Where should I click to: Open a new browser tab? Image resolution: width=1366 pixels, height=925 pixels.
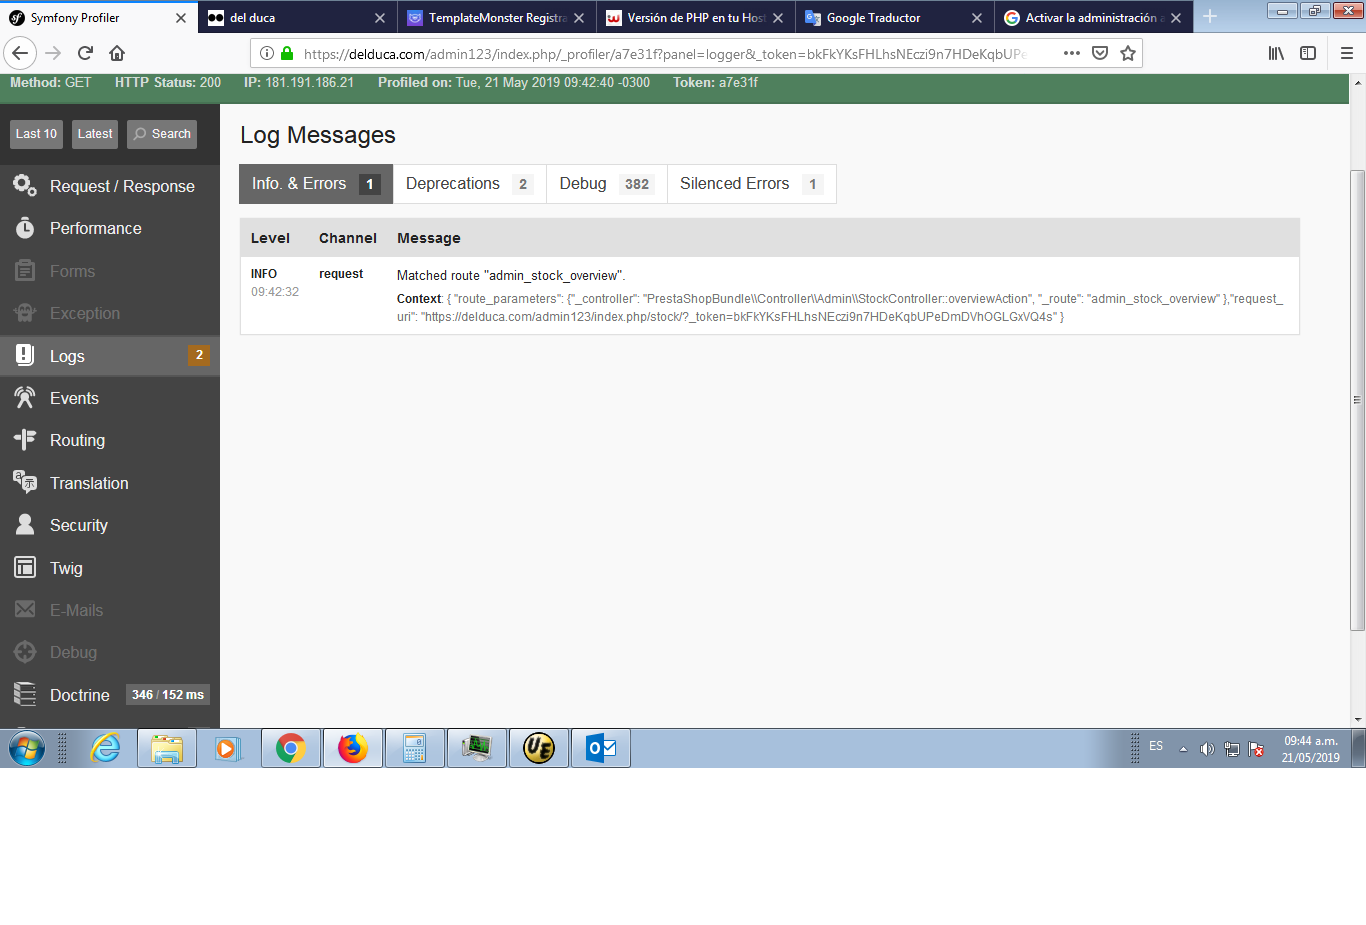click(x=1210, y=17)
